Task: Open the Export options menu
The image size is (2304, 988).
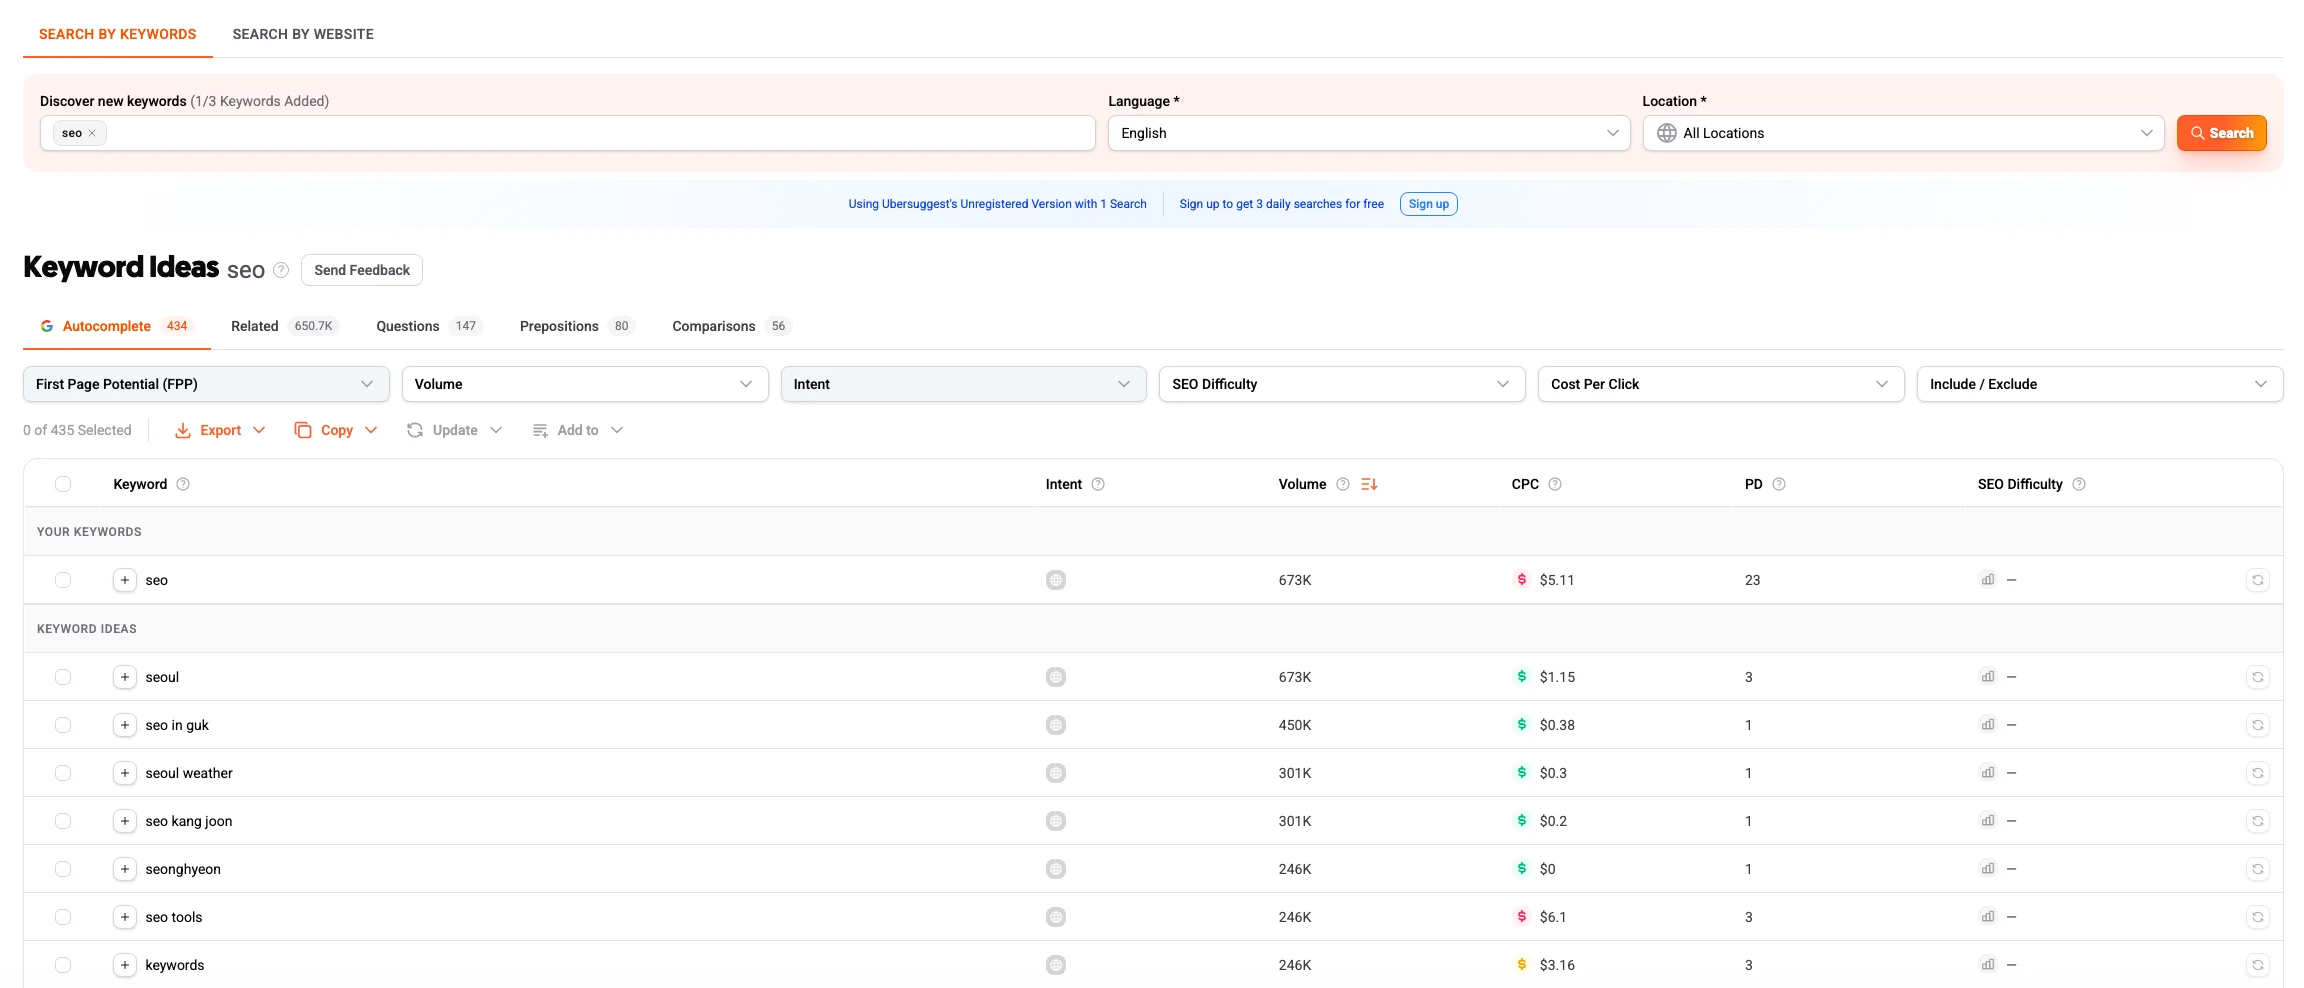Action: pyautogui.click(x=220, y=430)
